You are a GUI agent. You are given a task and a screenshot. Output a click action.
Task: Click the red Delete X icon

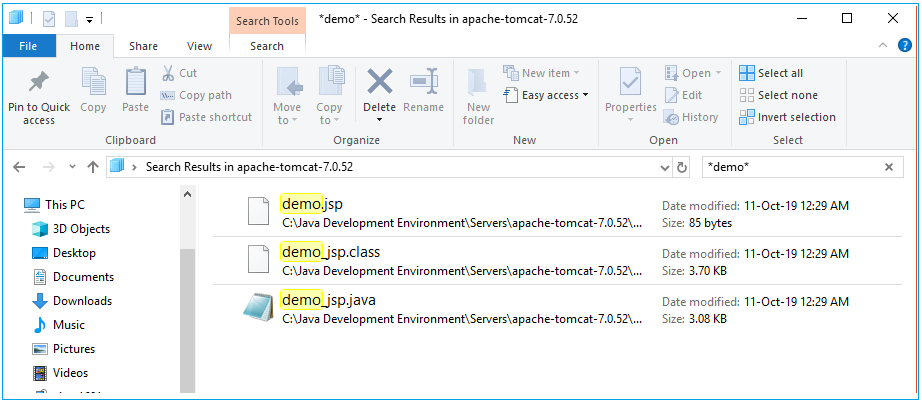click(x=379, y=81)
